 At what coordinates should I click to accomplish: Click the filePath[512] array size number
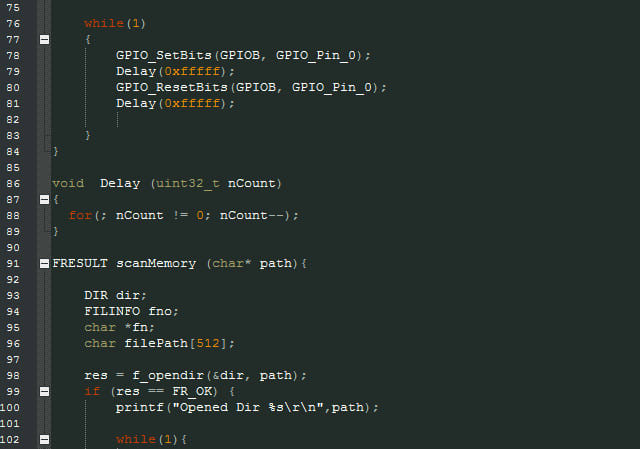[208, 343]
